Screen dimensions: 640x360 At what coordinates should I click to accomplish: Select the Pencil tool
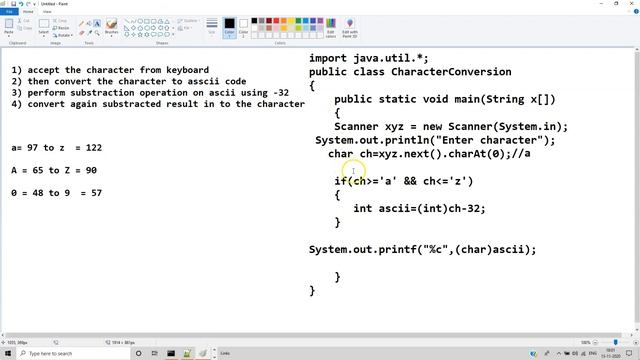pyautogui.click(x=82, y=24)
